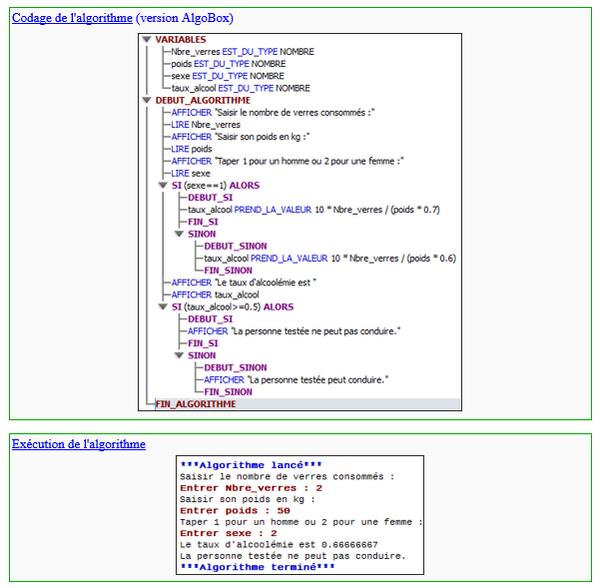
Task: Select AFFICHER 'Saisir son poids en kg' line
Action: coord(240,137)
